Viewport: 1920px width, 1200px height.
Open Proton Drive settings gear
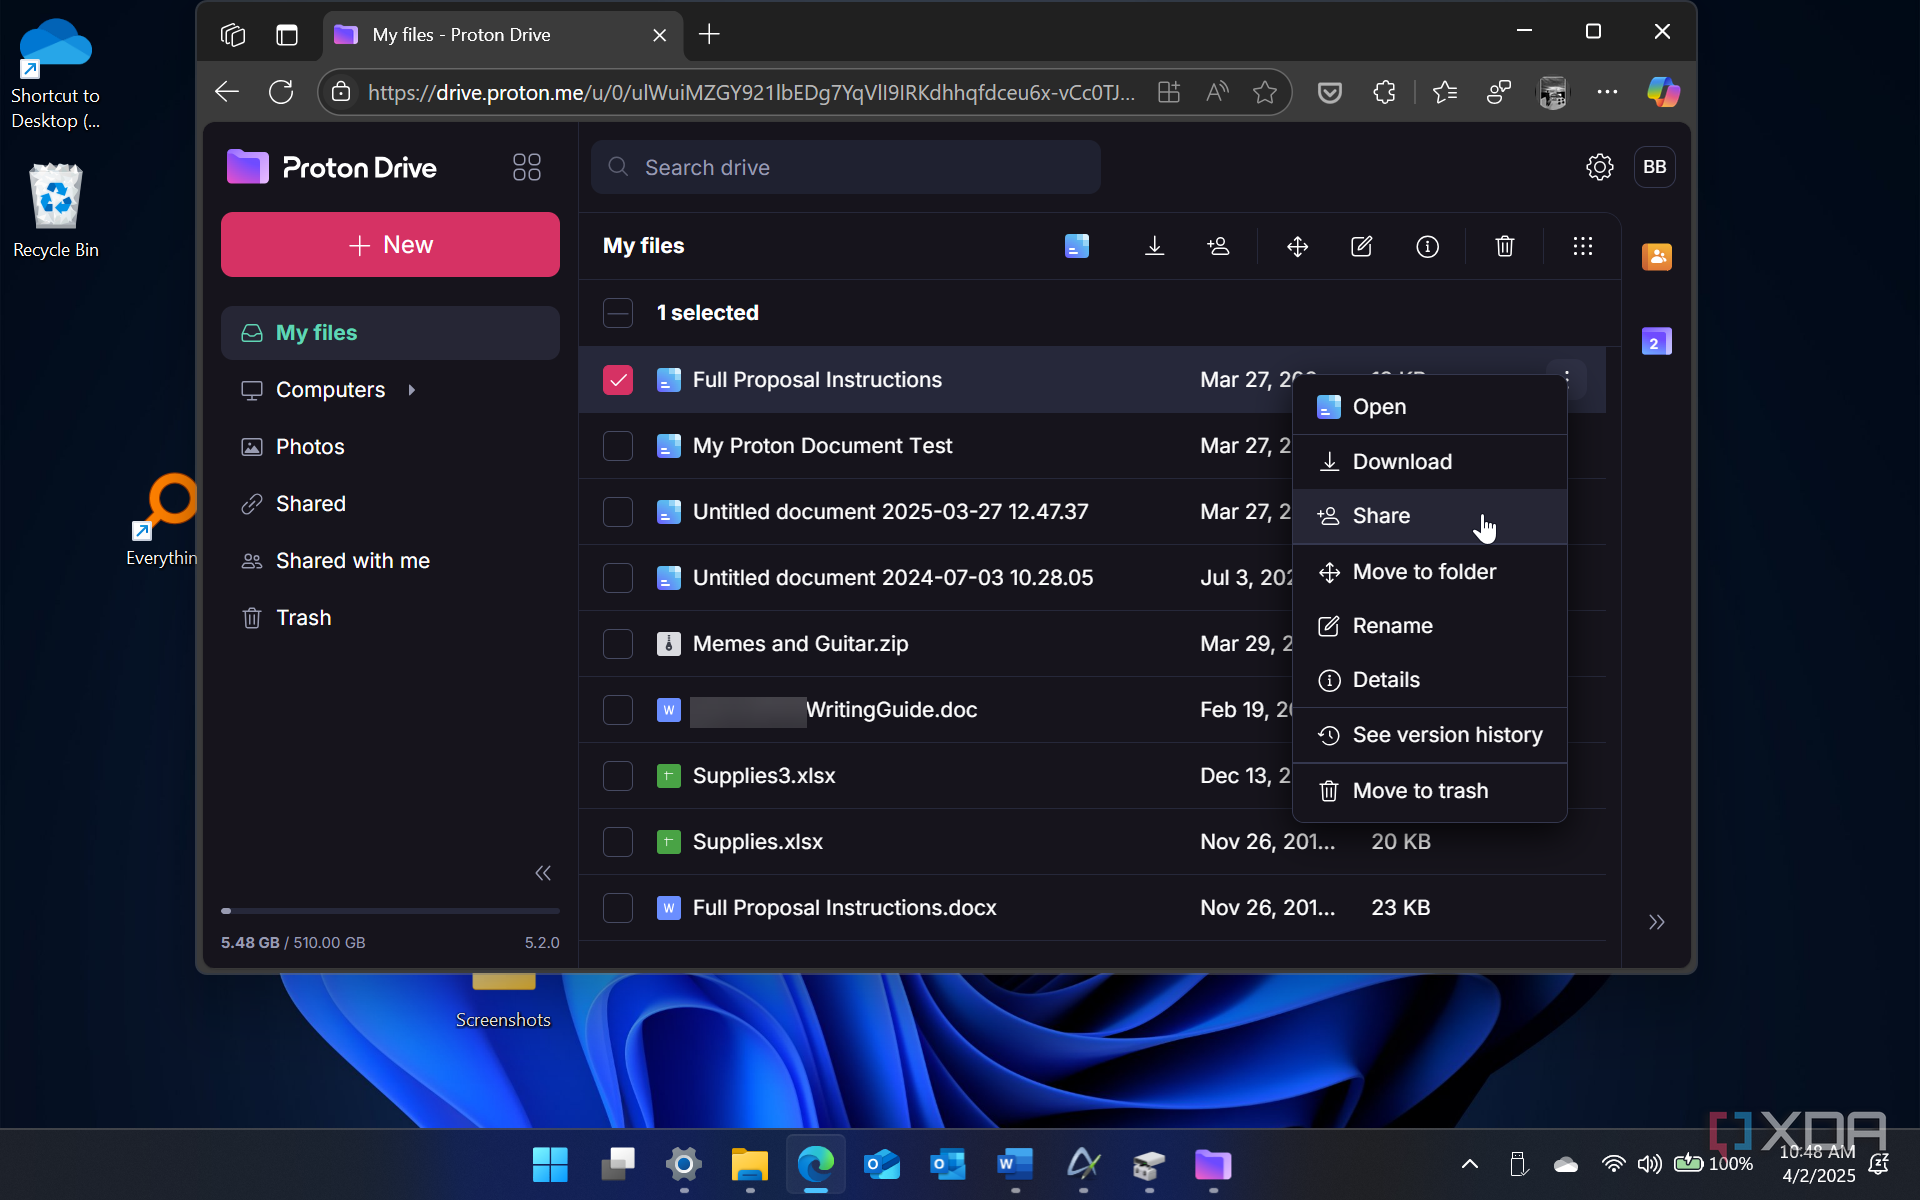[1599, 167]
